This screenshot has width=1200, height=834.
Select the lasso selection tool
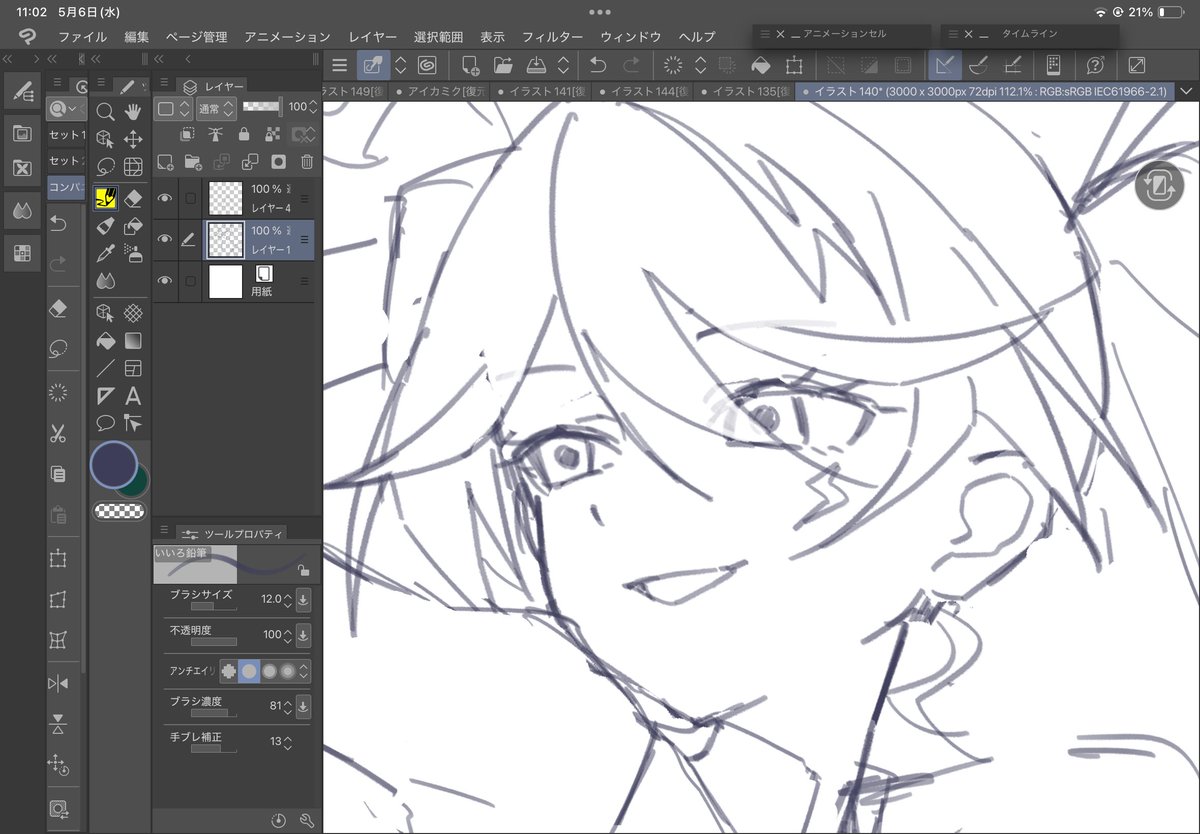[105, 167]
